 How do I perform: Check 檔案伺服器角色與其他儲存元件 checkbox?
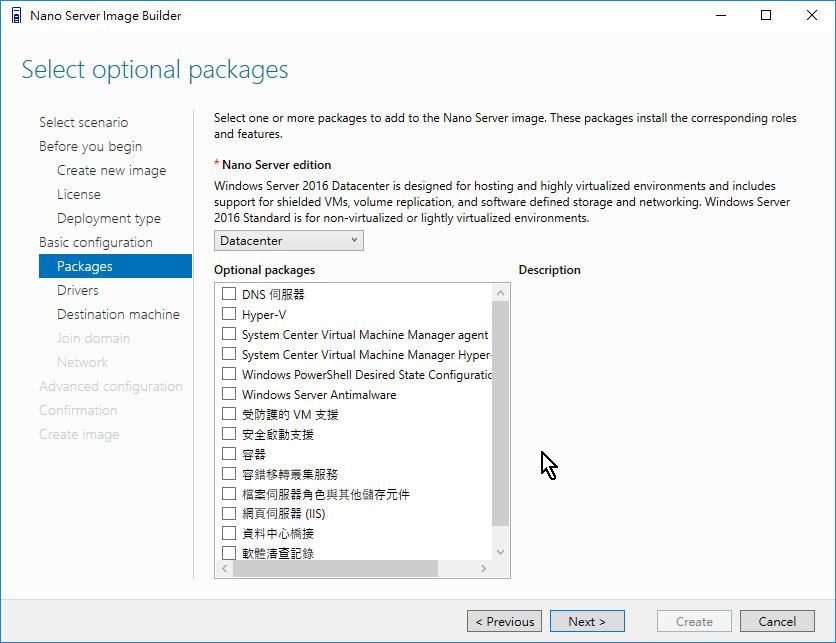pyautogui.click(x=229, y=493)
